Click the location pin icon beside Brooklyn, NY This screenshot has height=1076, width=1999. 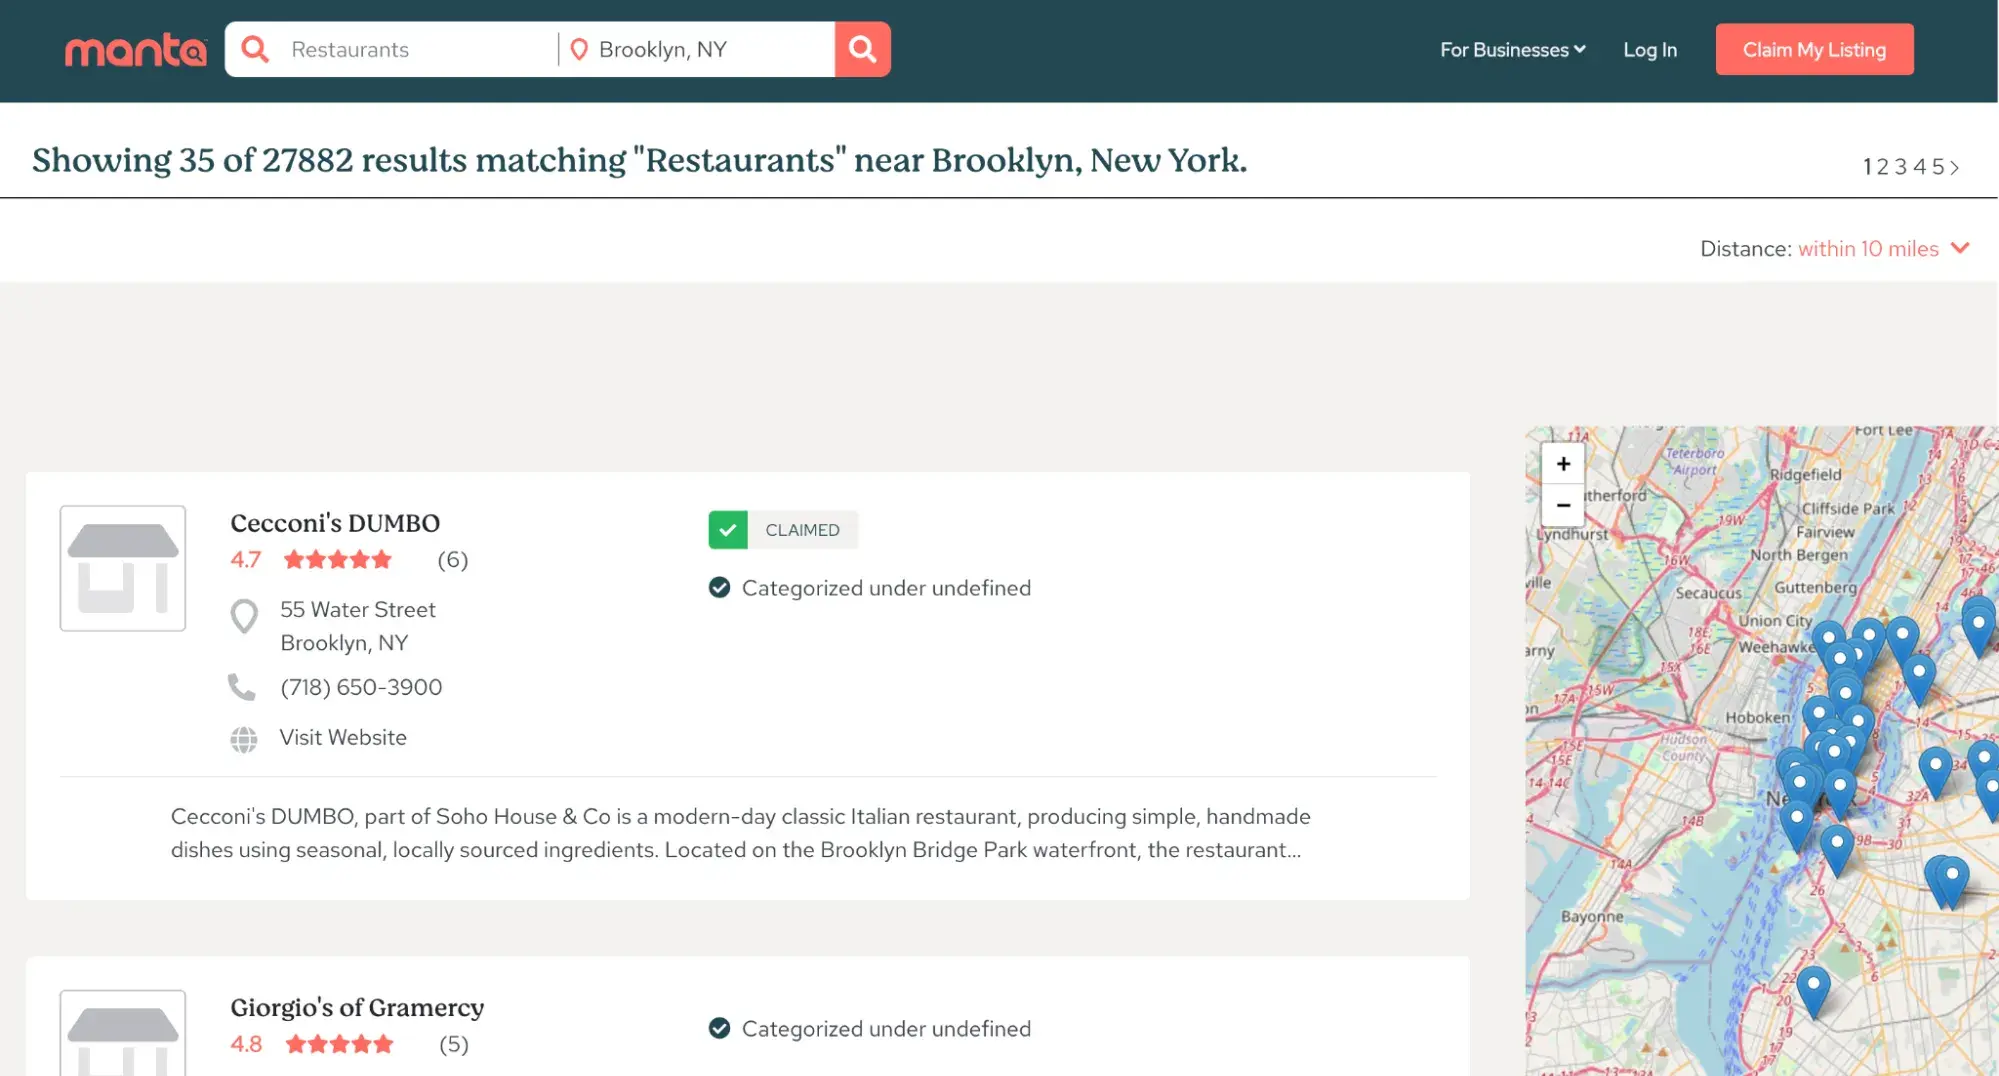coord(578,49)
